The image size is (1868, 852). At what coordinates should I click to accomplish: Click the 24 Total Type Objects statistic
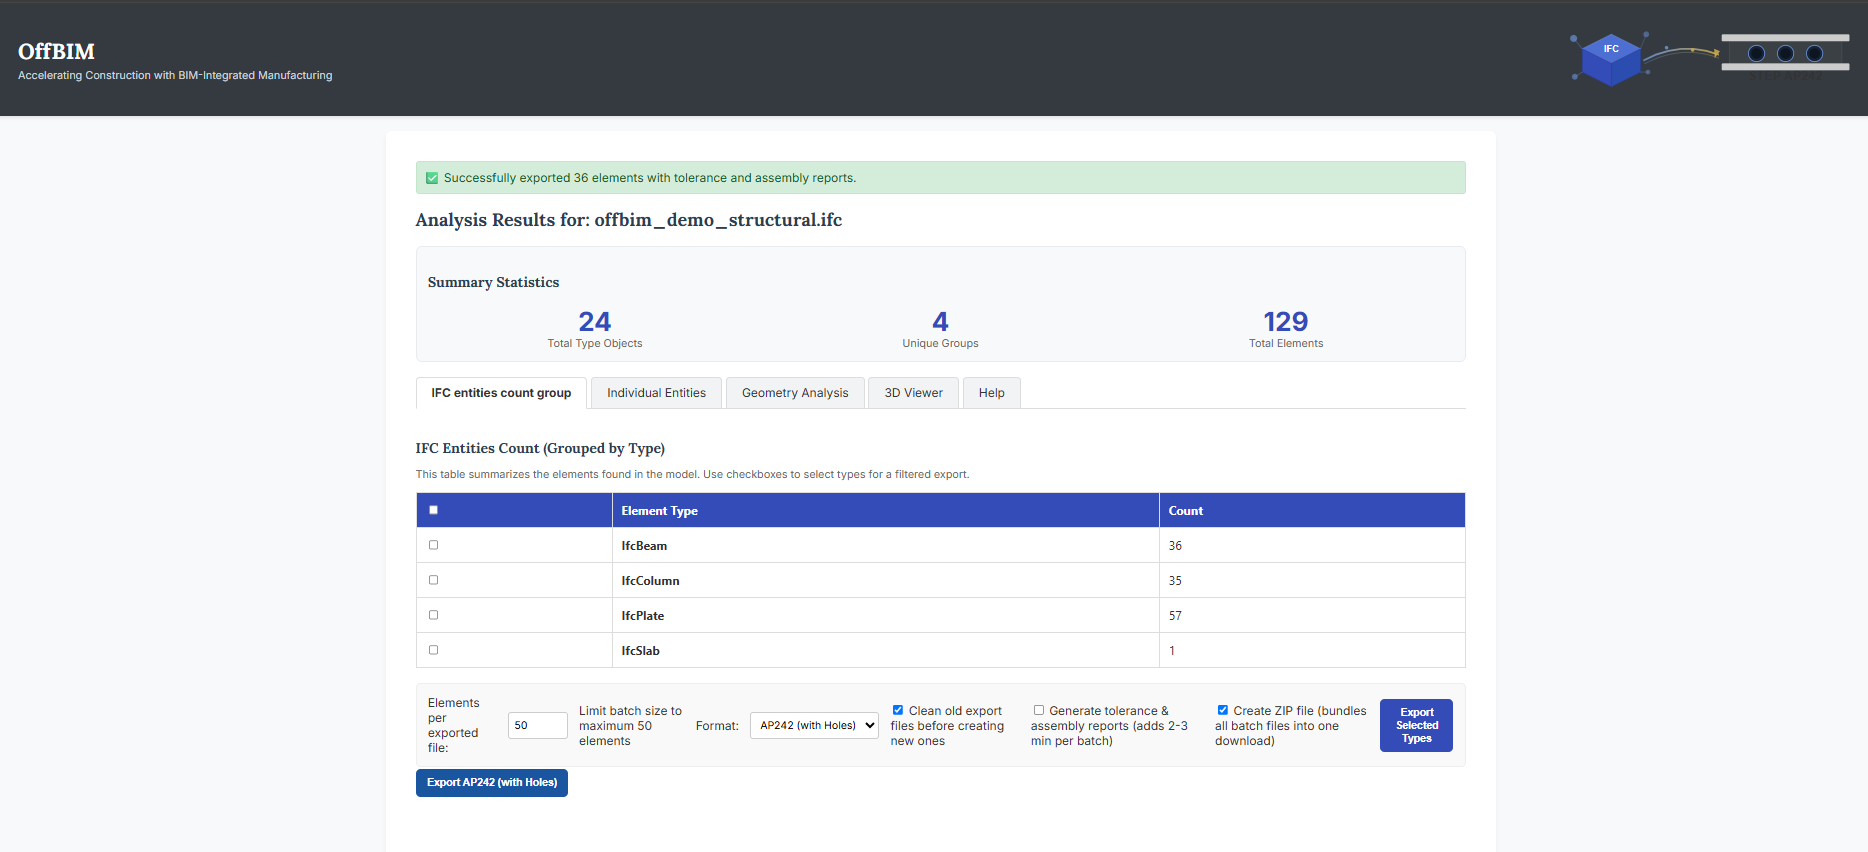tap(595, 329)
